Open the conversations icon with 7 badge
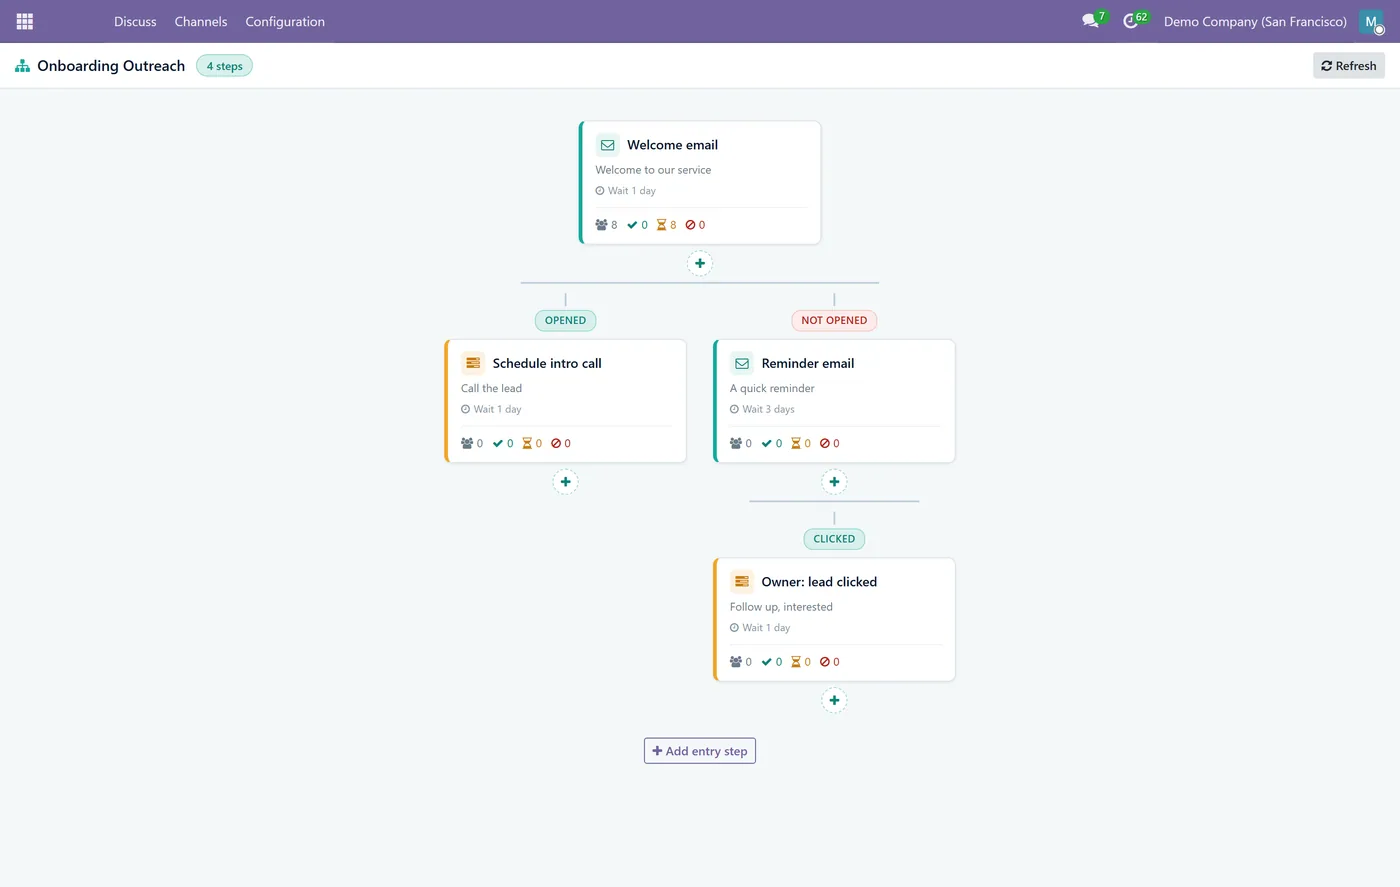 pyautogui.click(x=1090, y=21)
